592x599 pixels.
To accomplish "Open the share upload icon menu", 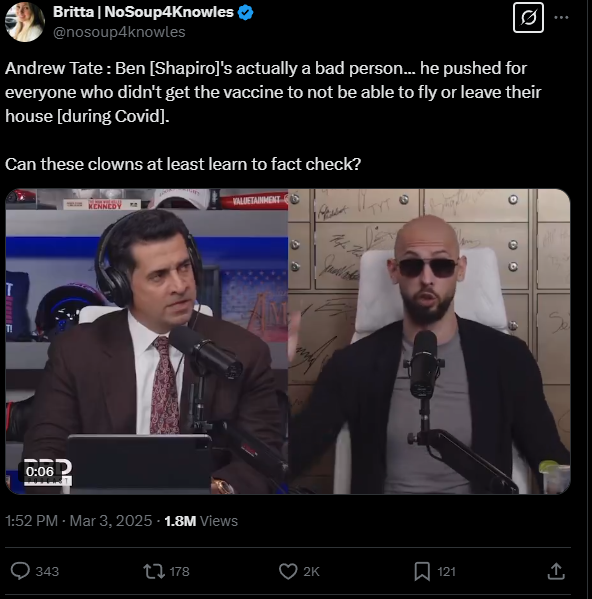I will 556,571.
